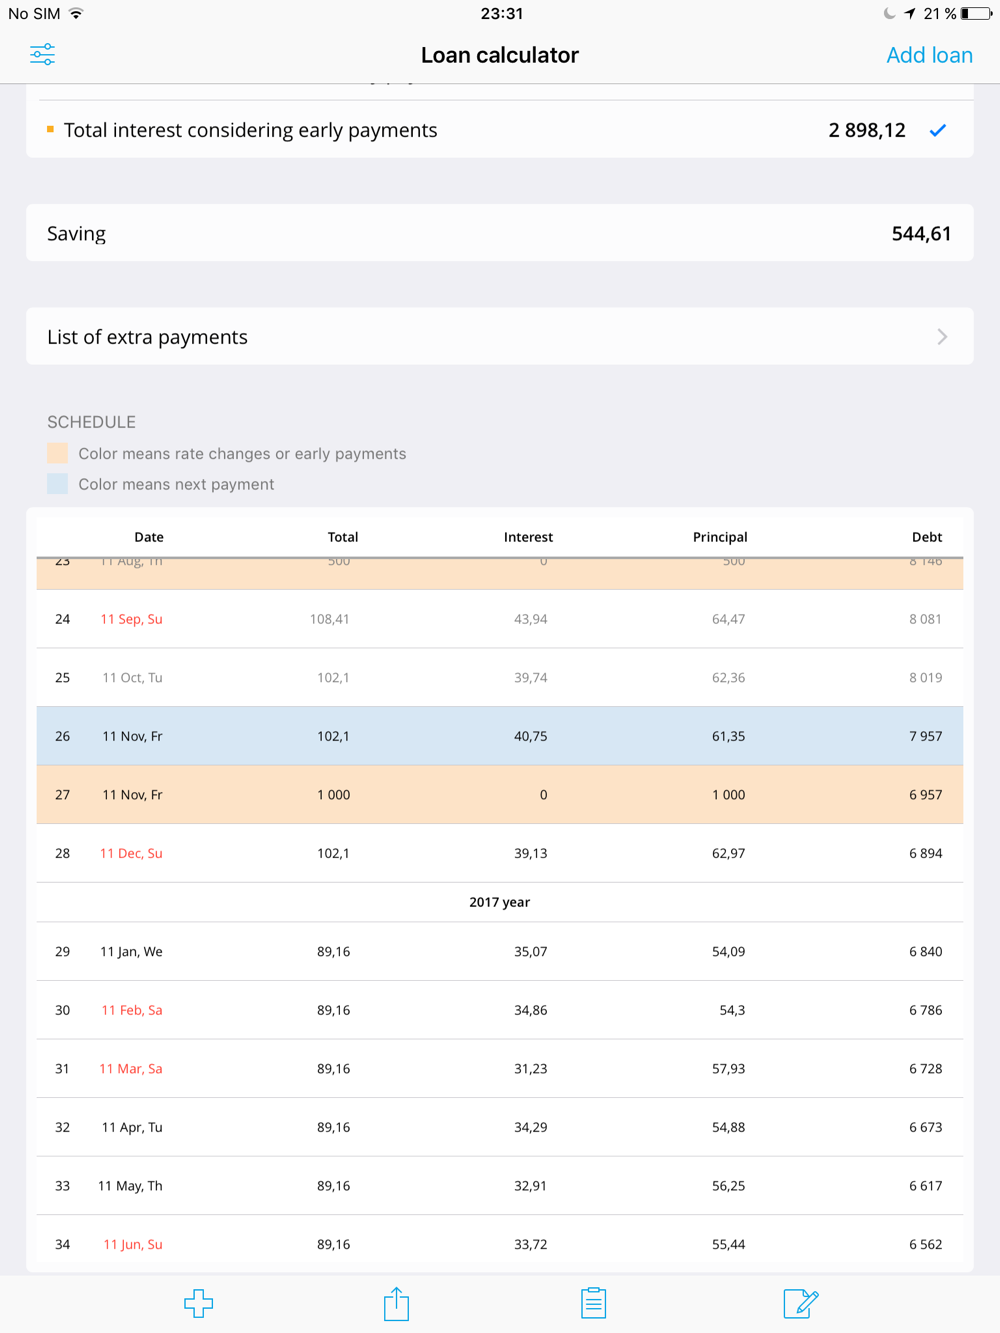The width and height of the screenshot is (1000, 1333).
Task: Select payment row 26 dated 11 Nov
Action: (x=499, y=736)
